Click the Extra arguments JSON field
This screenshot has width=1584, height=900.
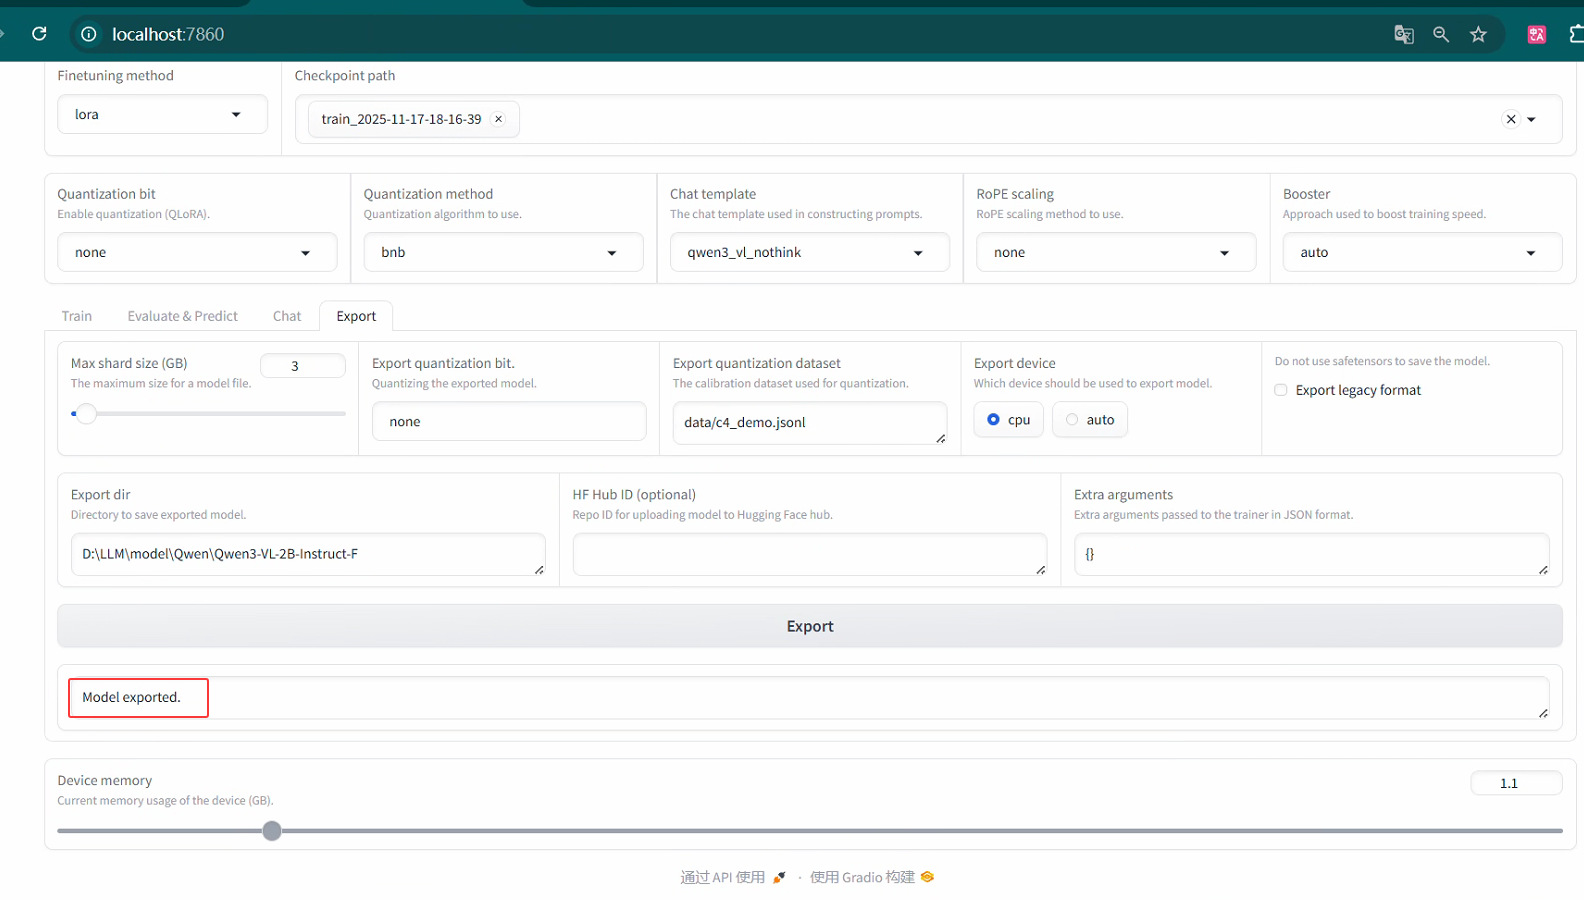[1311, 554]
